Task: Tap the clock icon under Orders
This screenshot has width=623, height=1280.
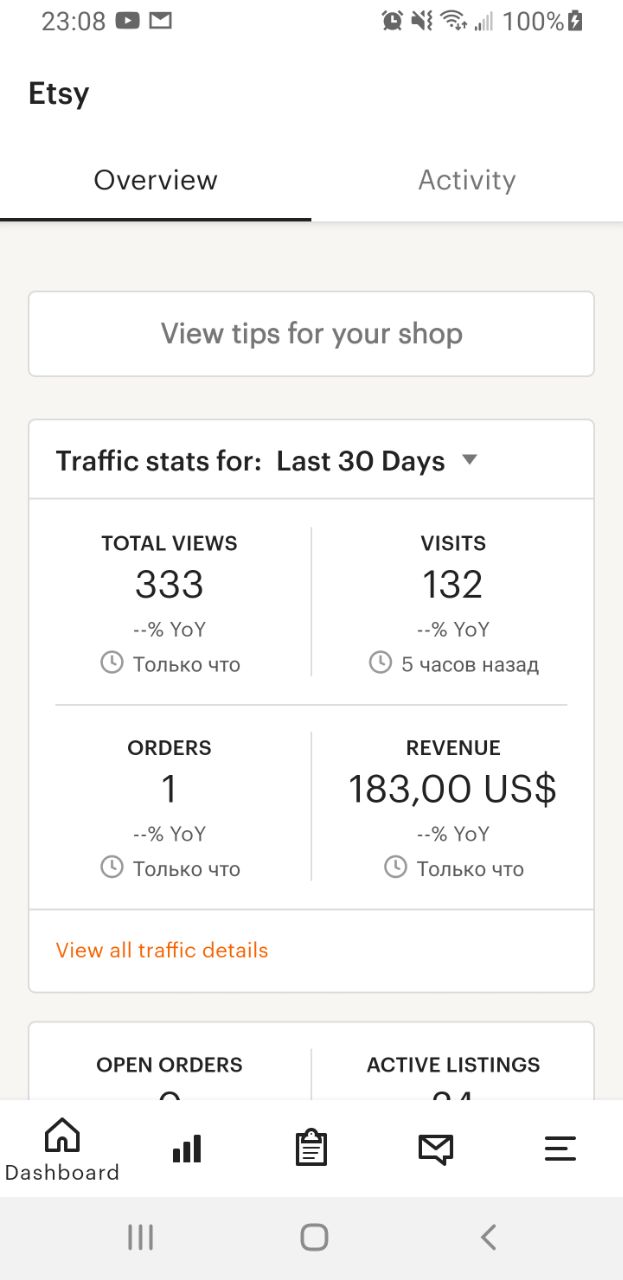Action: tap(112, 868)
